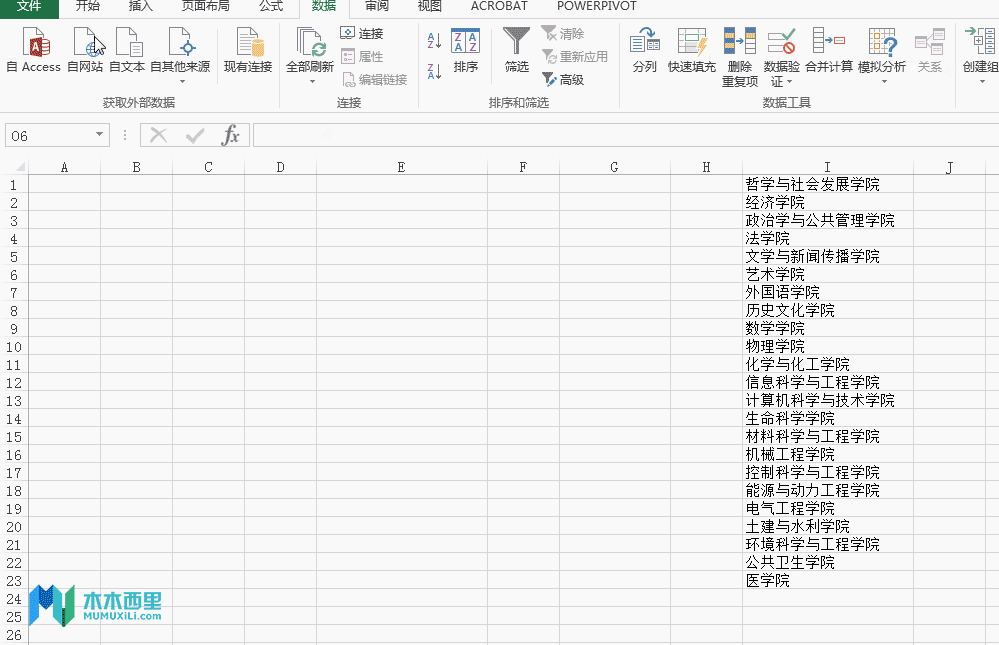
Task: Click 合并计算 consolidate
Action: pyautogui.click(x=829, y=50)
